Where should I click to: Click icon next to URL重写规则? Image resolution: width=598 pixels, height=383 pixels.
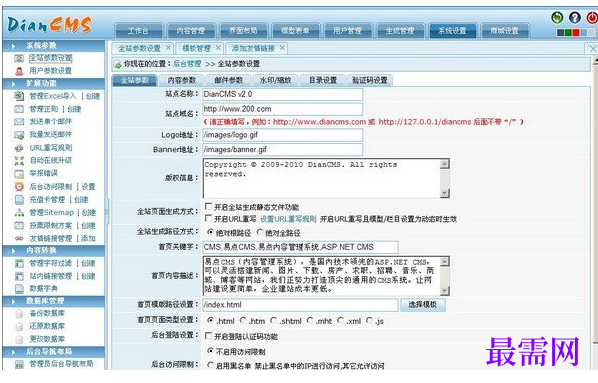pos(19,148)
